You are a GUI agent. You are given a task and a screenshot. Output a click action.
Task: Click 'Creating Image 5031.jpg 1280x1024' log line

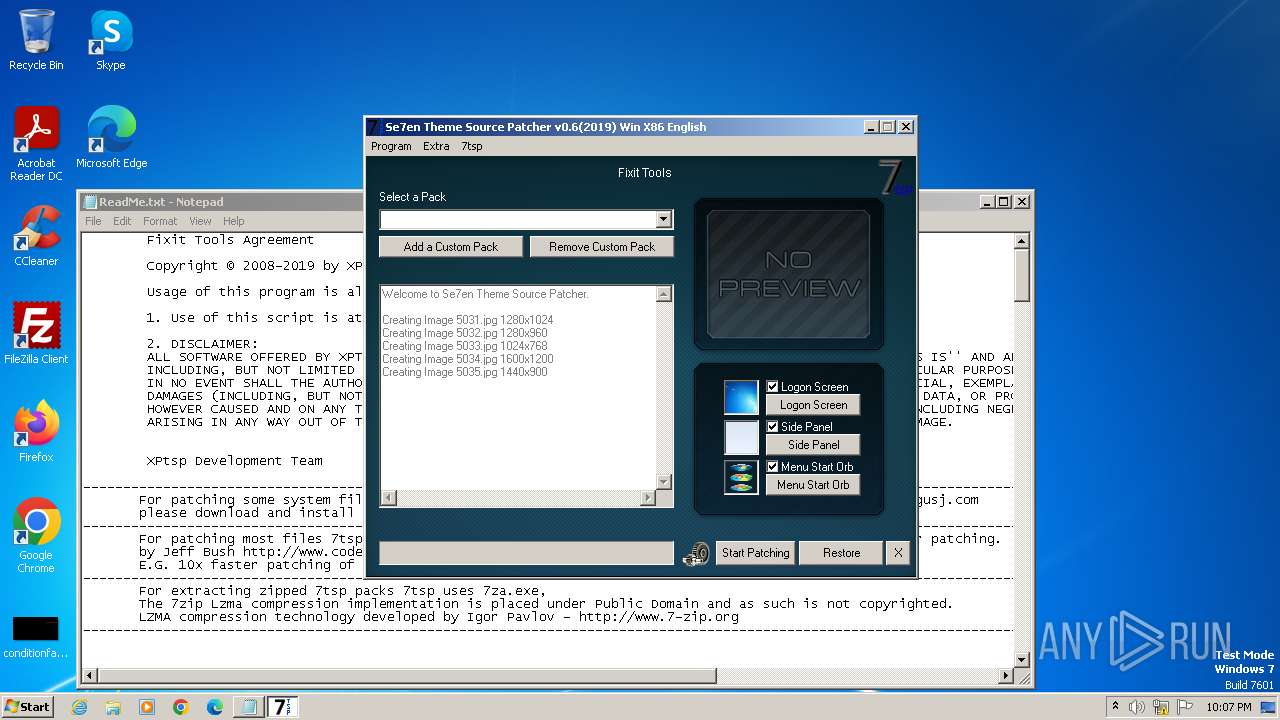467,320
